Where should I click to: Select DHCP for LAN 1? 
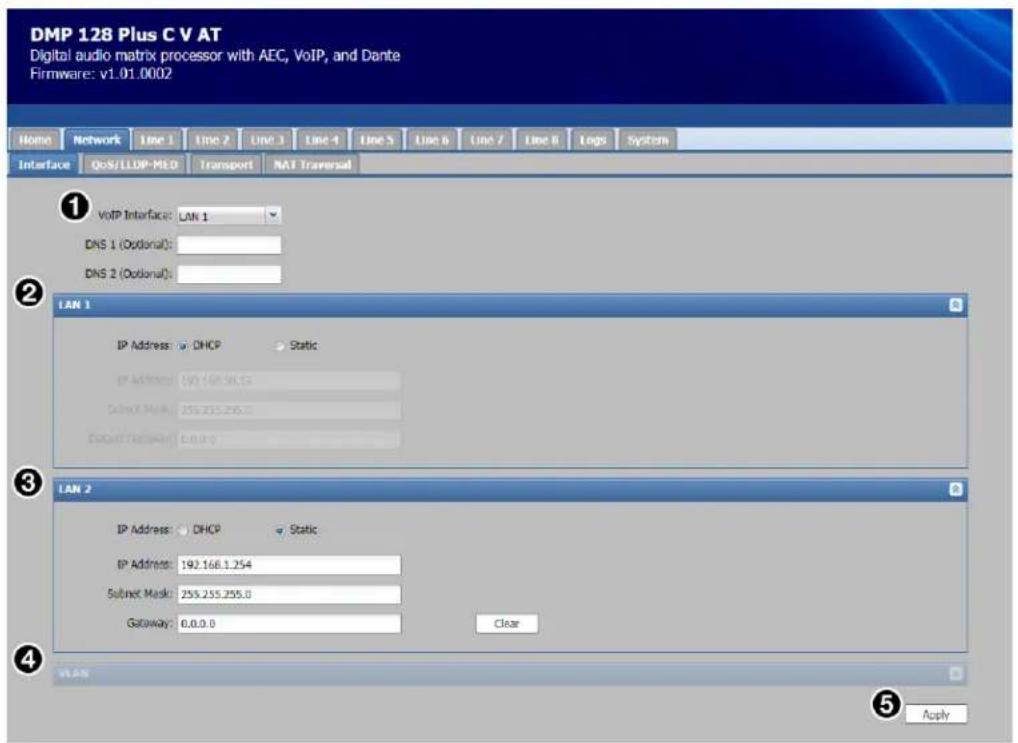183,346
